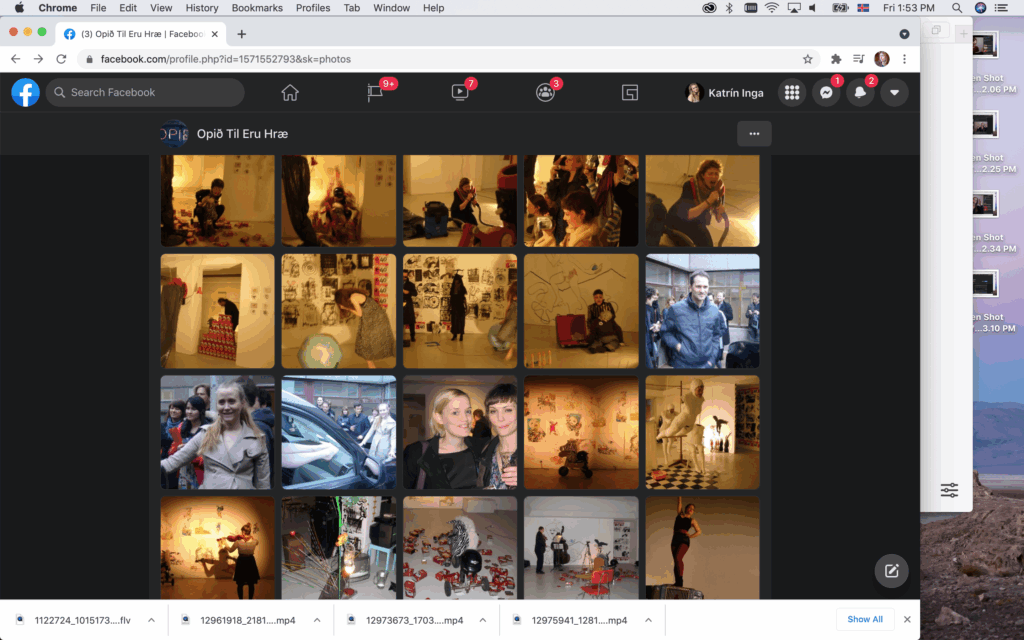Open the notifications bell
Image resolution: width=1024 pixels, height=640 pixels.
tap(860, 93)
